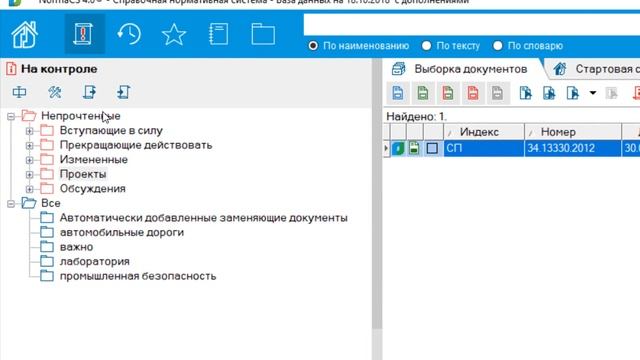Open Автоматически добавленные заменяющие документы folder
The image size is (640, 360).
(204, 218)
